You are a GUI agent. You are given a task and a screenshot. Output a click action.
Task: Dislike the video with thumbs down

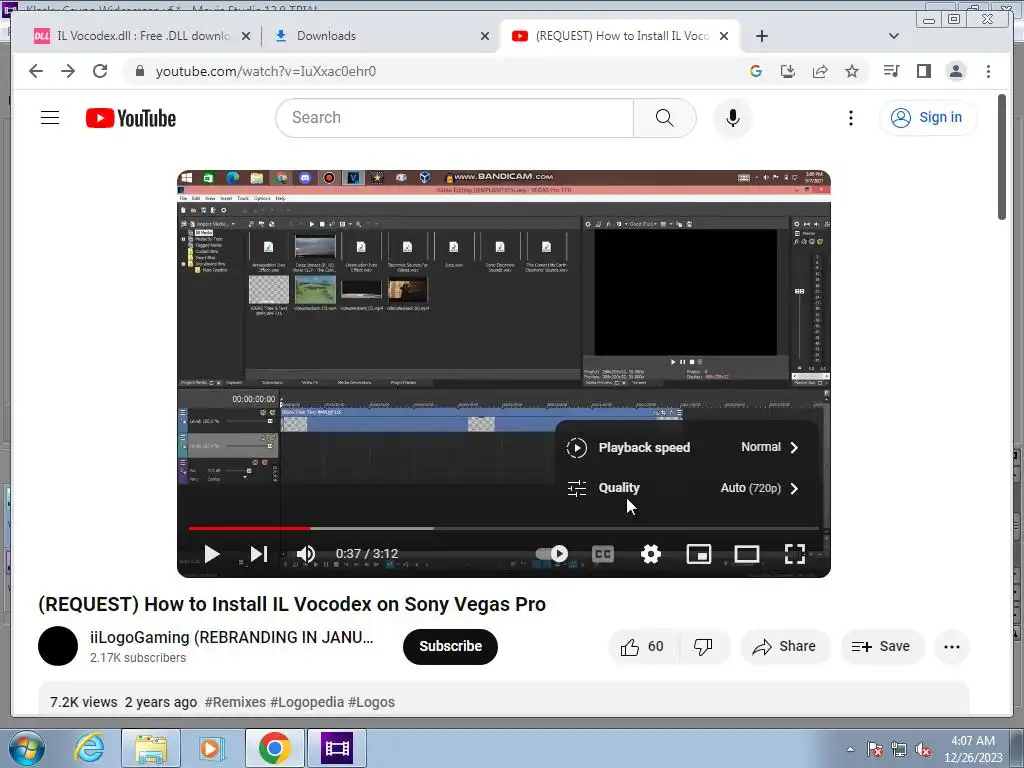point(703,647)
